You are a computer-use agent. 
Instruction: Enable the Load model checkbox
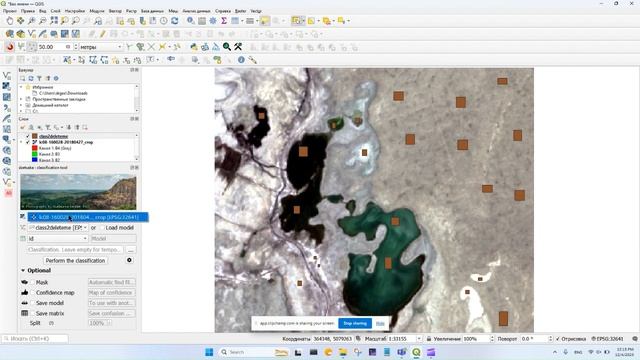pos(102,228)
